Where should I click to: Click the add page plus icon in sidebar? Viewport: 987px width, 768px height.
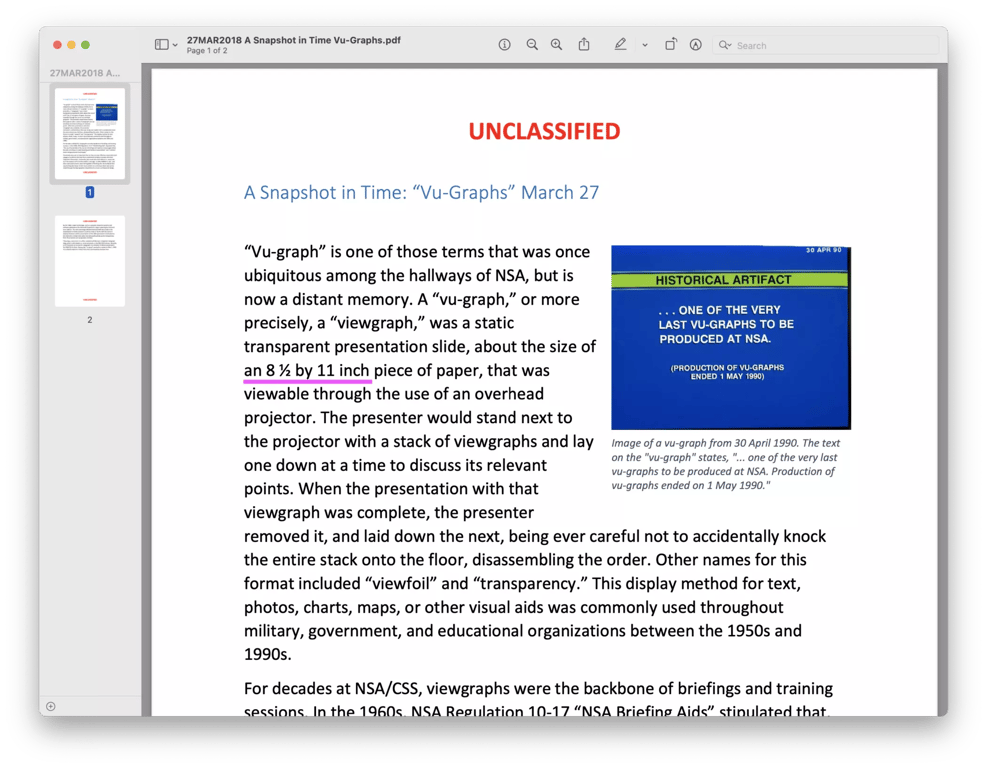click(x=51, y=706)
